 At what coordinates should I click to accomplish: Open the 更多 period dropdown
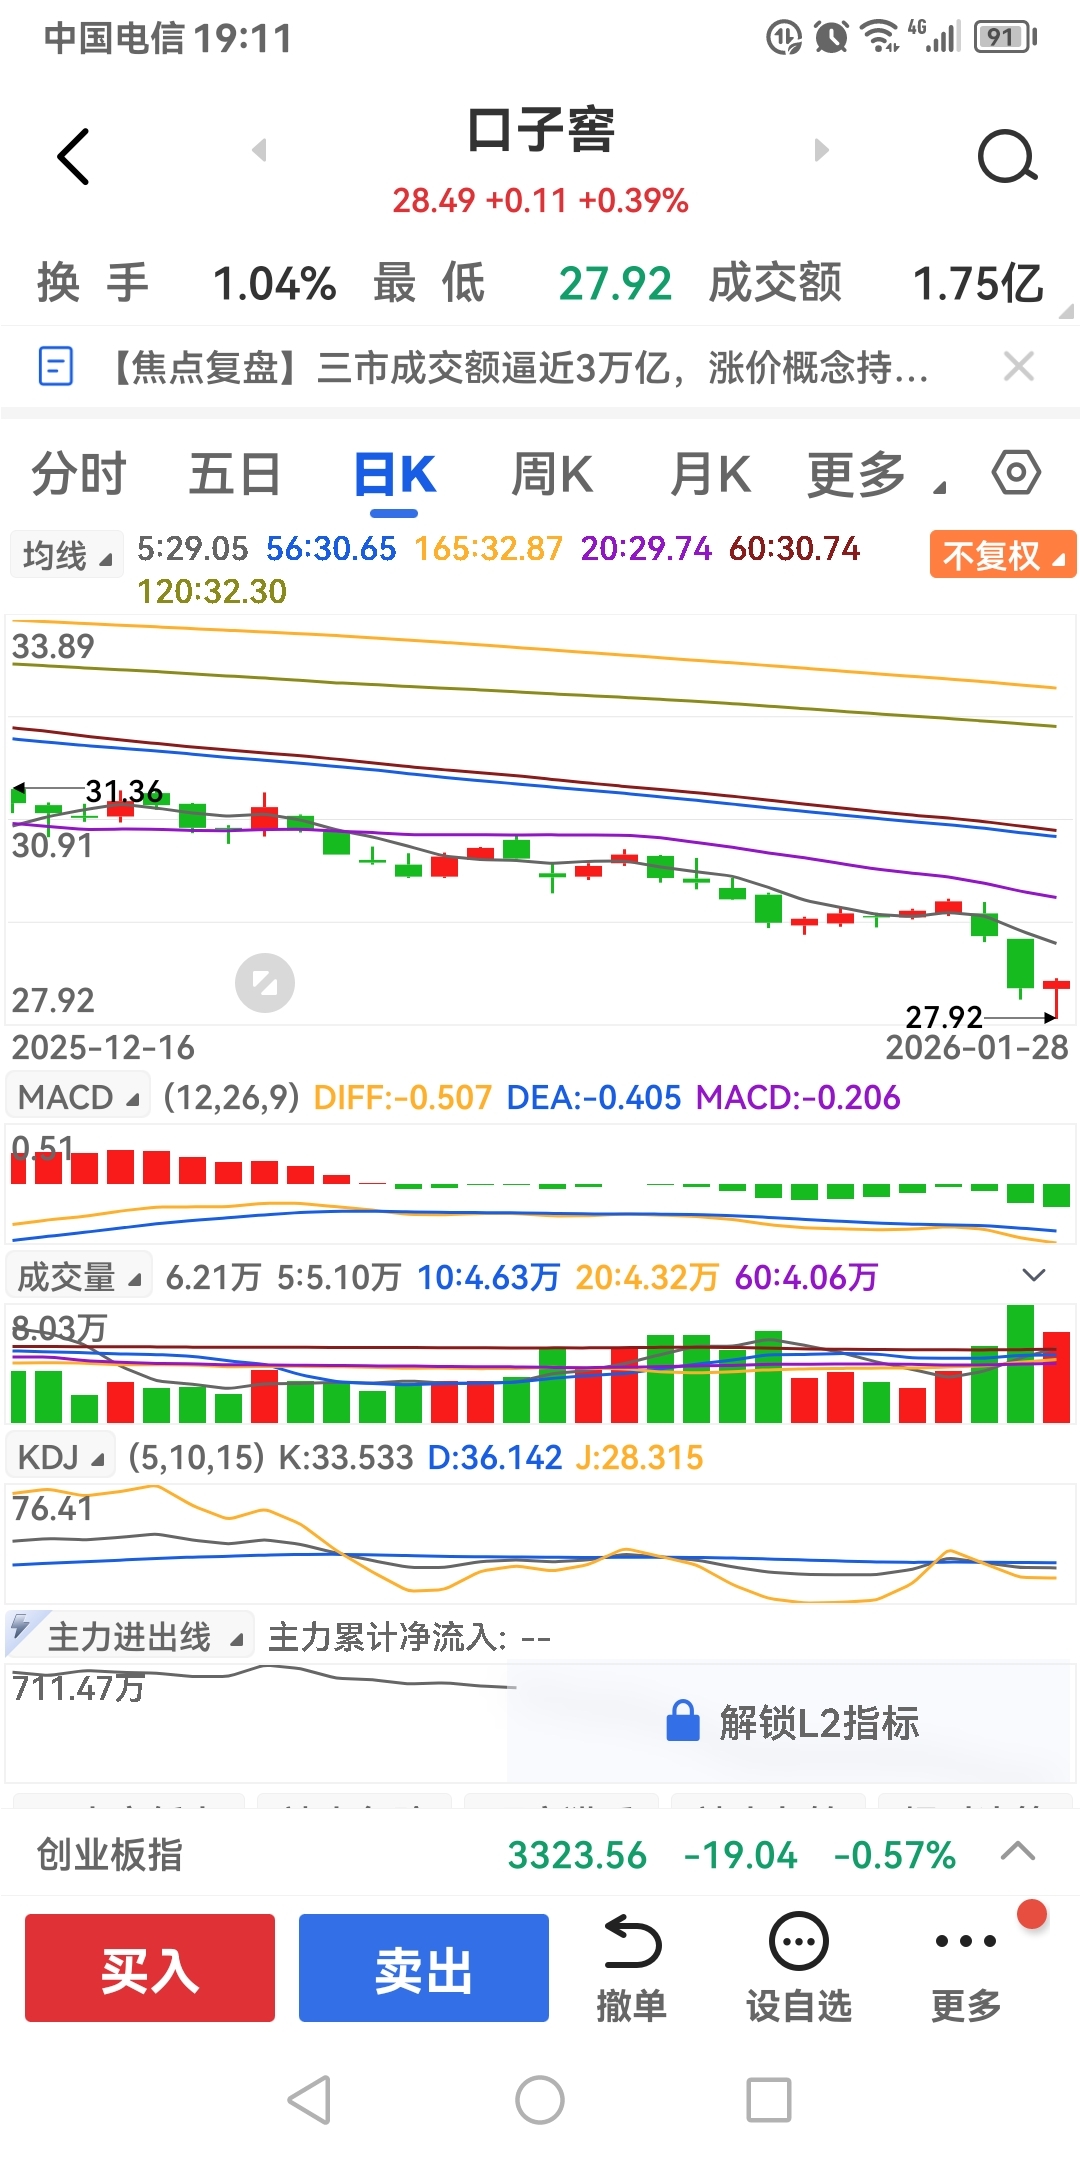pyautogui.click(x=876, y=474)
